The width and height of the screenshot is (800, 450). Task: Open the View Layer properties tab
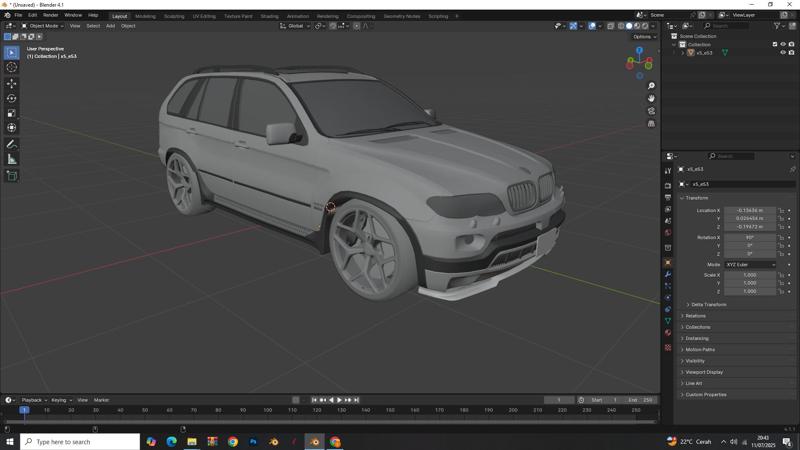coord(668,209)
